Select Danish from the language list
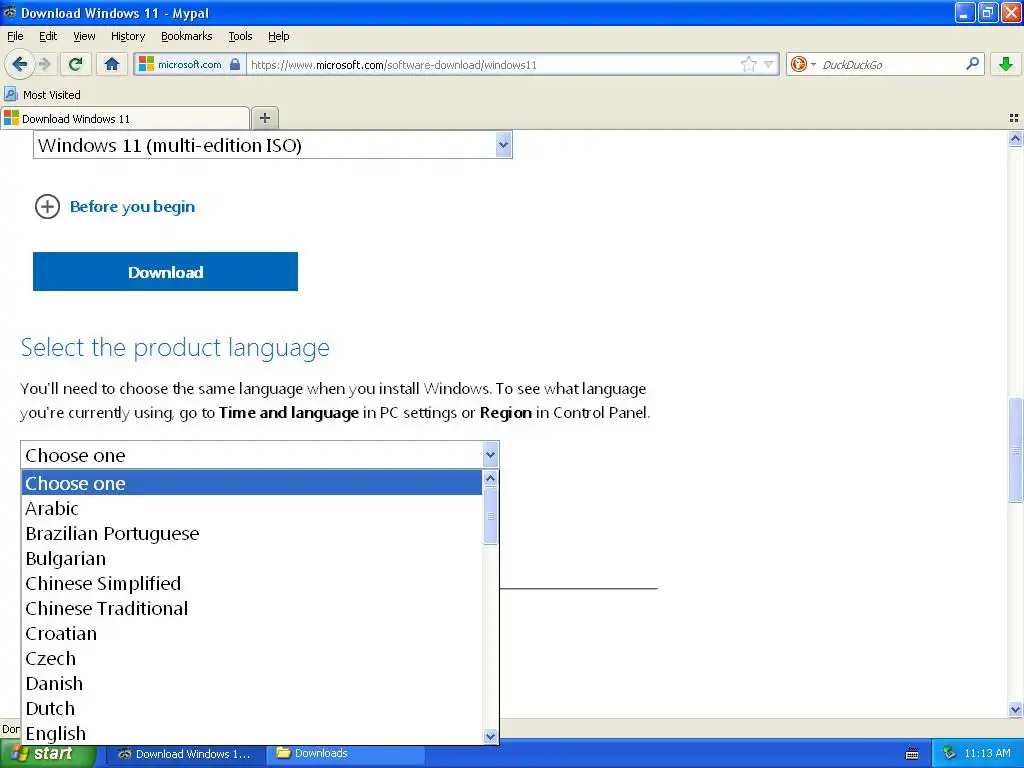Screen dimensions: 1024x768 pos(251,683)
